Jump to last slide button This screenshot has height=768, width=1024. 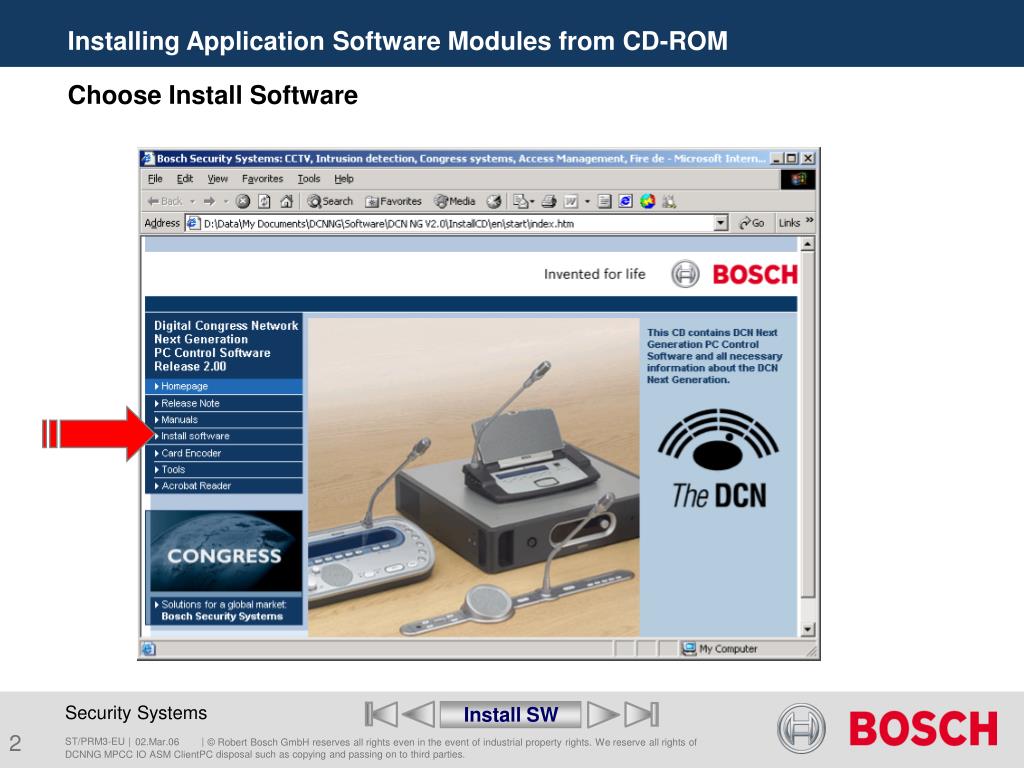pos(641,714)
